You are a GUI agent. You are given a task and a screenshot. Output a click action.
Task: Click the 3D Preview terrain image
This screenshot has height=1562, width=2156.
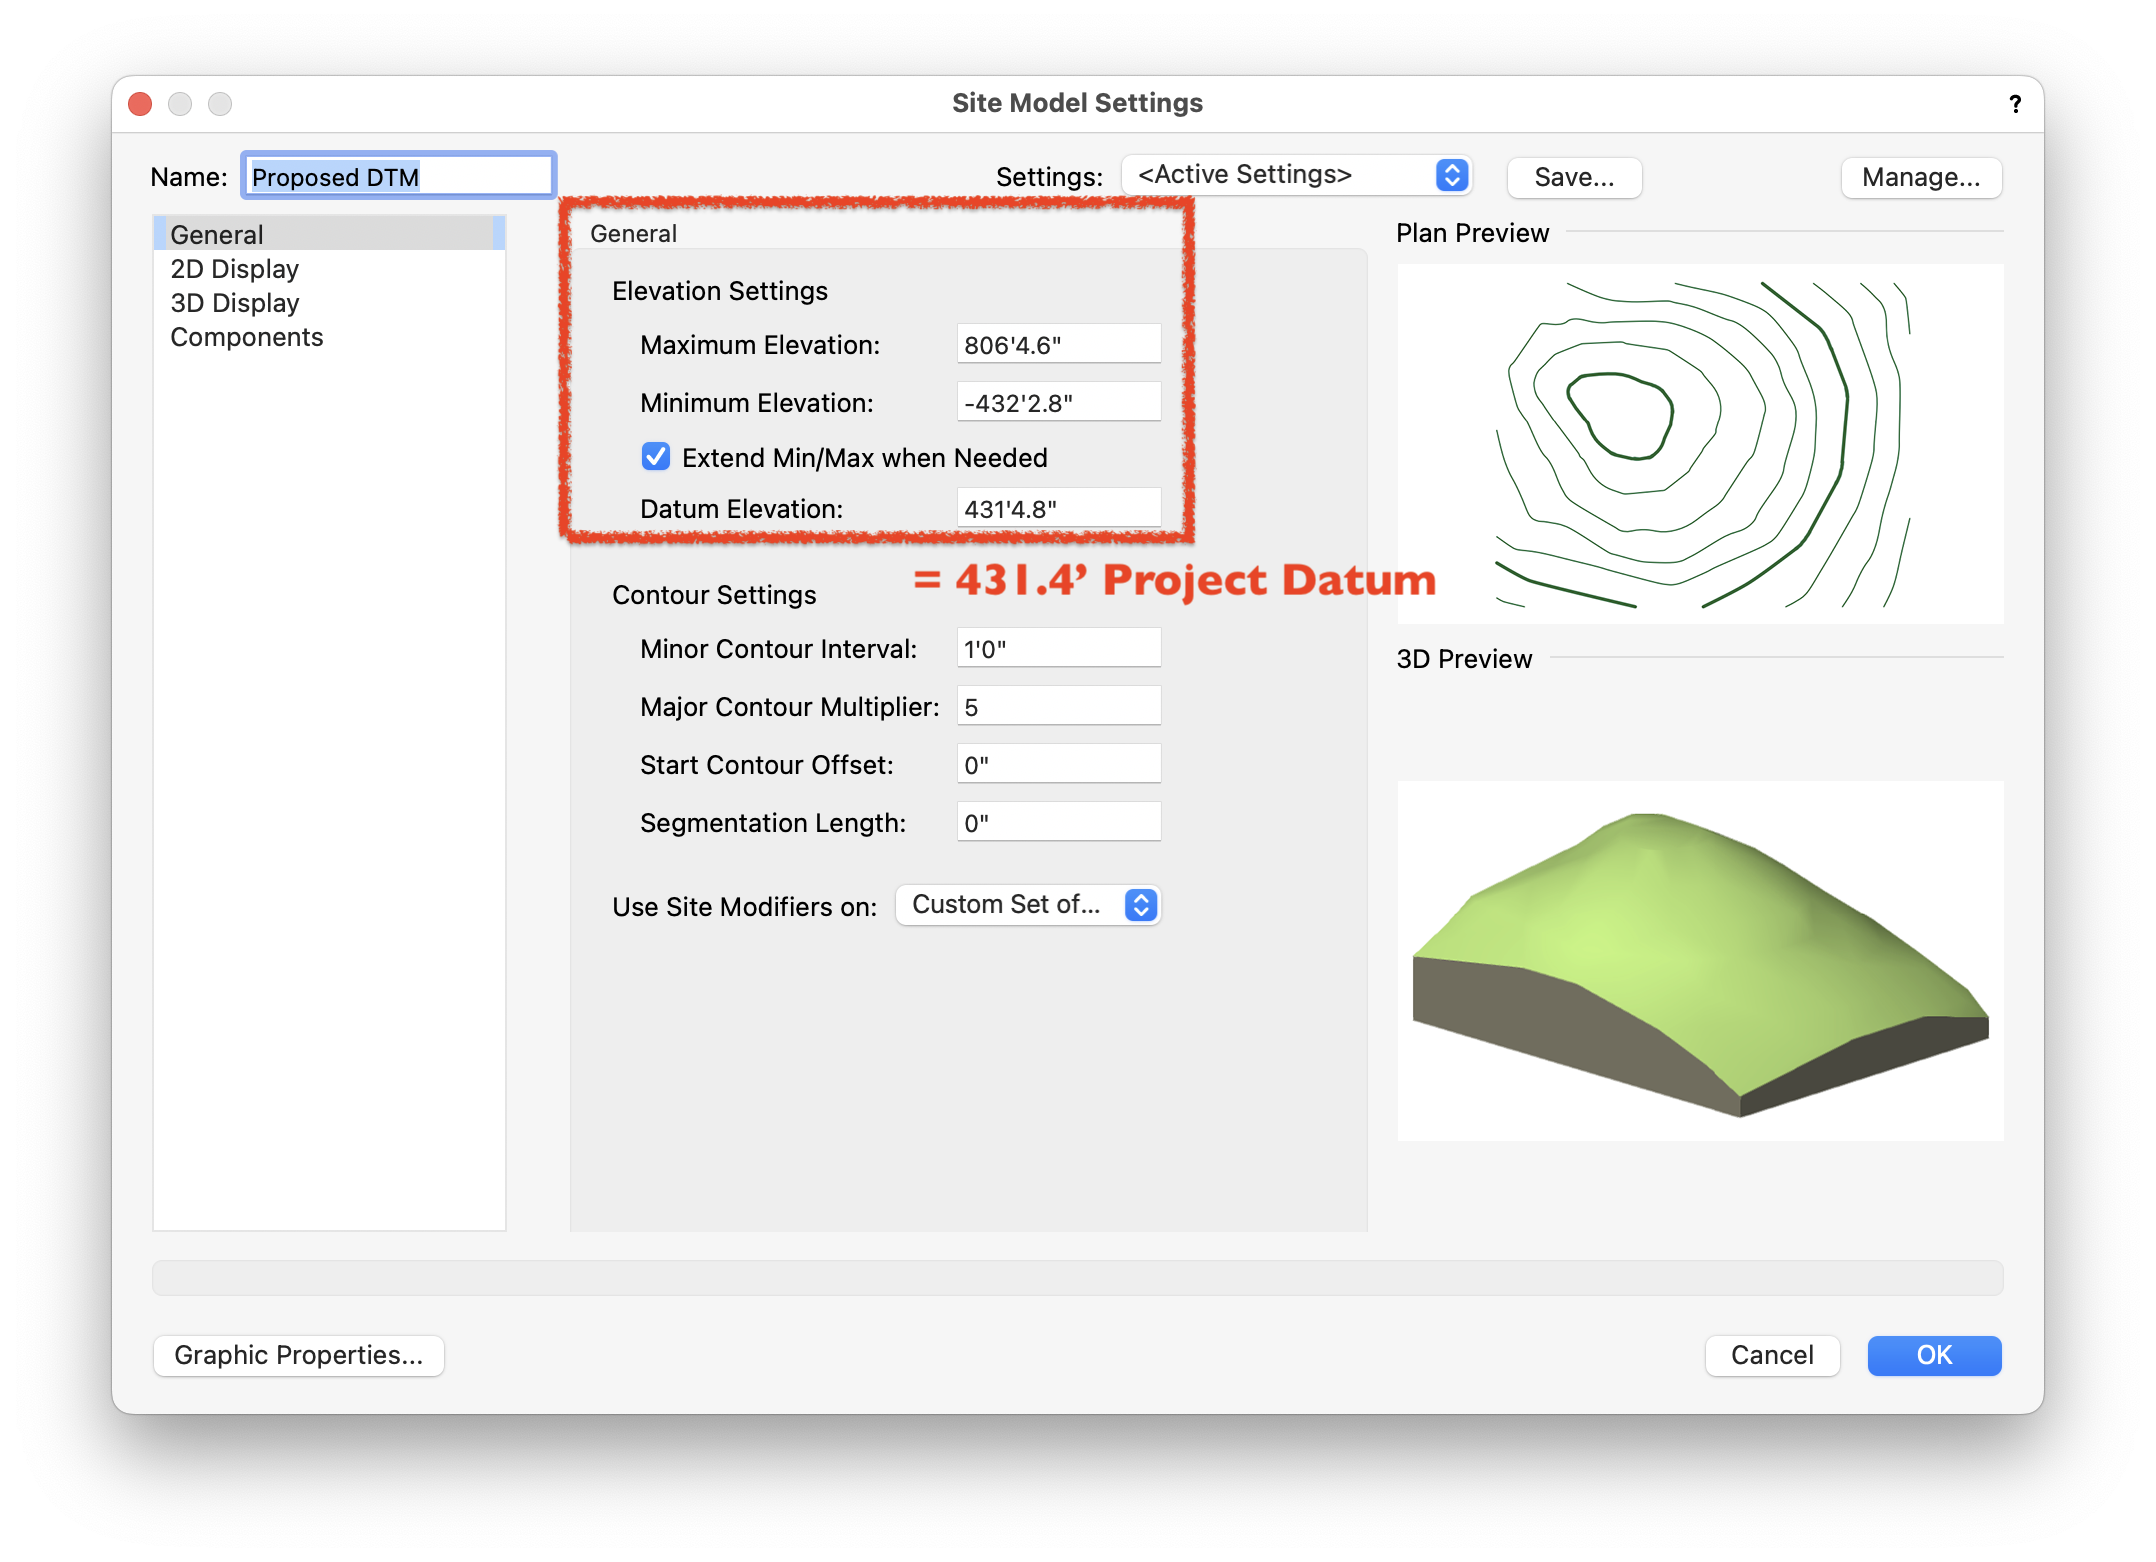[x=1700, y=960]
